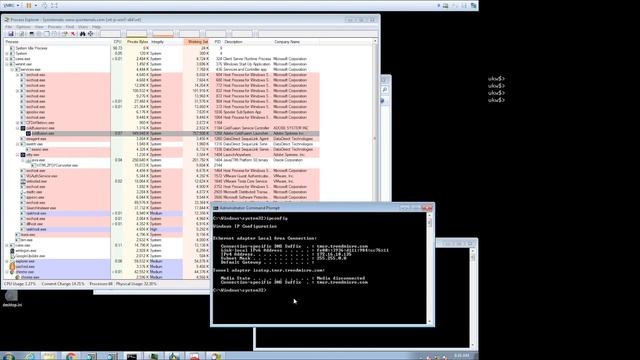This screenshot has width=640, height=360.
Task: Open the dropdown arrow beside the pause icon
Action: (36, 5)
